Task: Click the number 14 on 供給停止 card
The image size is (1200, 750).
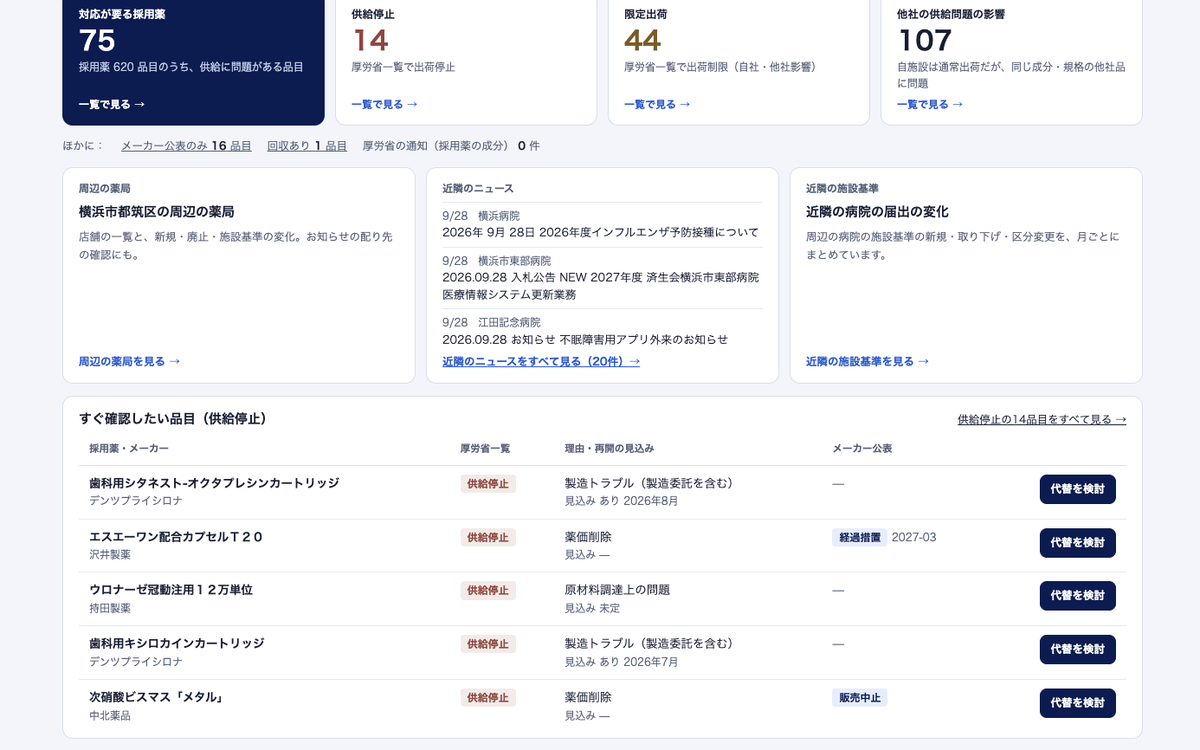Action: coord(370,40)
